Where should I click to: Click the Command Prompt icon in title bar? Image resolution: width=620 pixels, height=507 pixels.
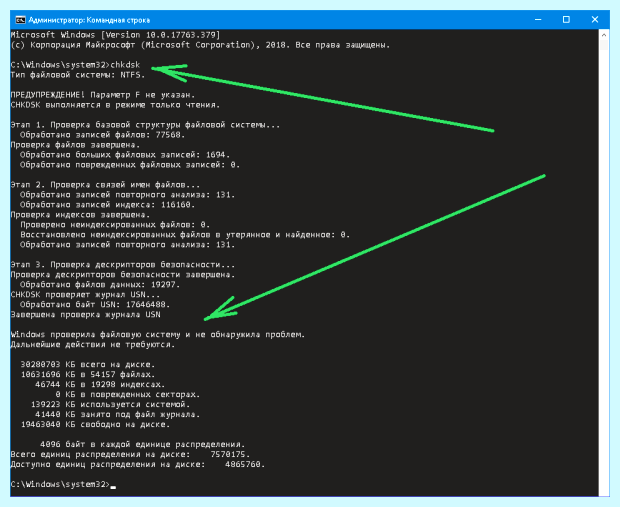20,20
